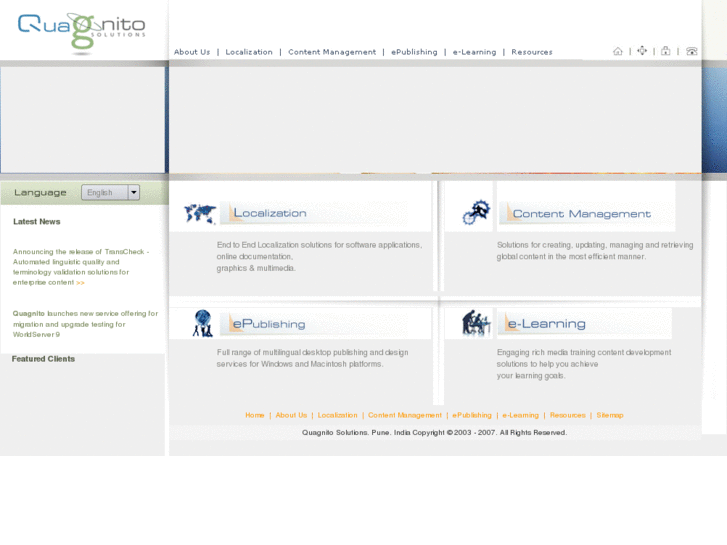
Task: Read the TransCheck release news item
Action: [81, 267]
